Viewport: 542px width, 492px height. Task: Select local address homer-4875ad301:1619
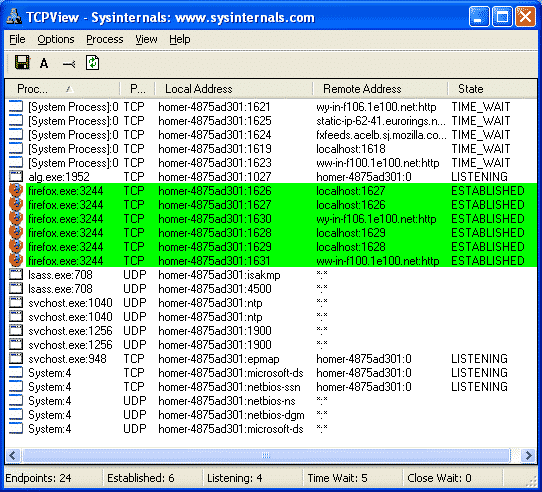tap(215, 149)
